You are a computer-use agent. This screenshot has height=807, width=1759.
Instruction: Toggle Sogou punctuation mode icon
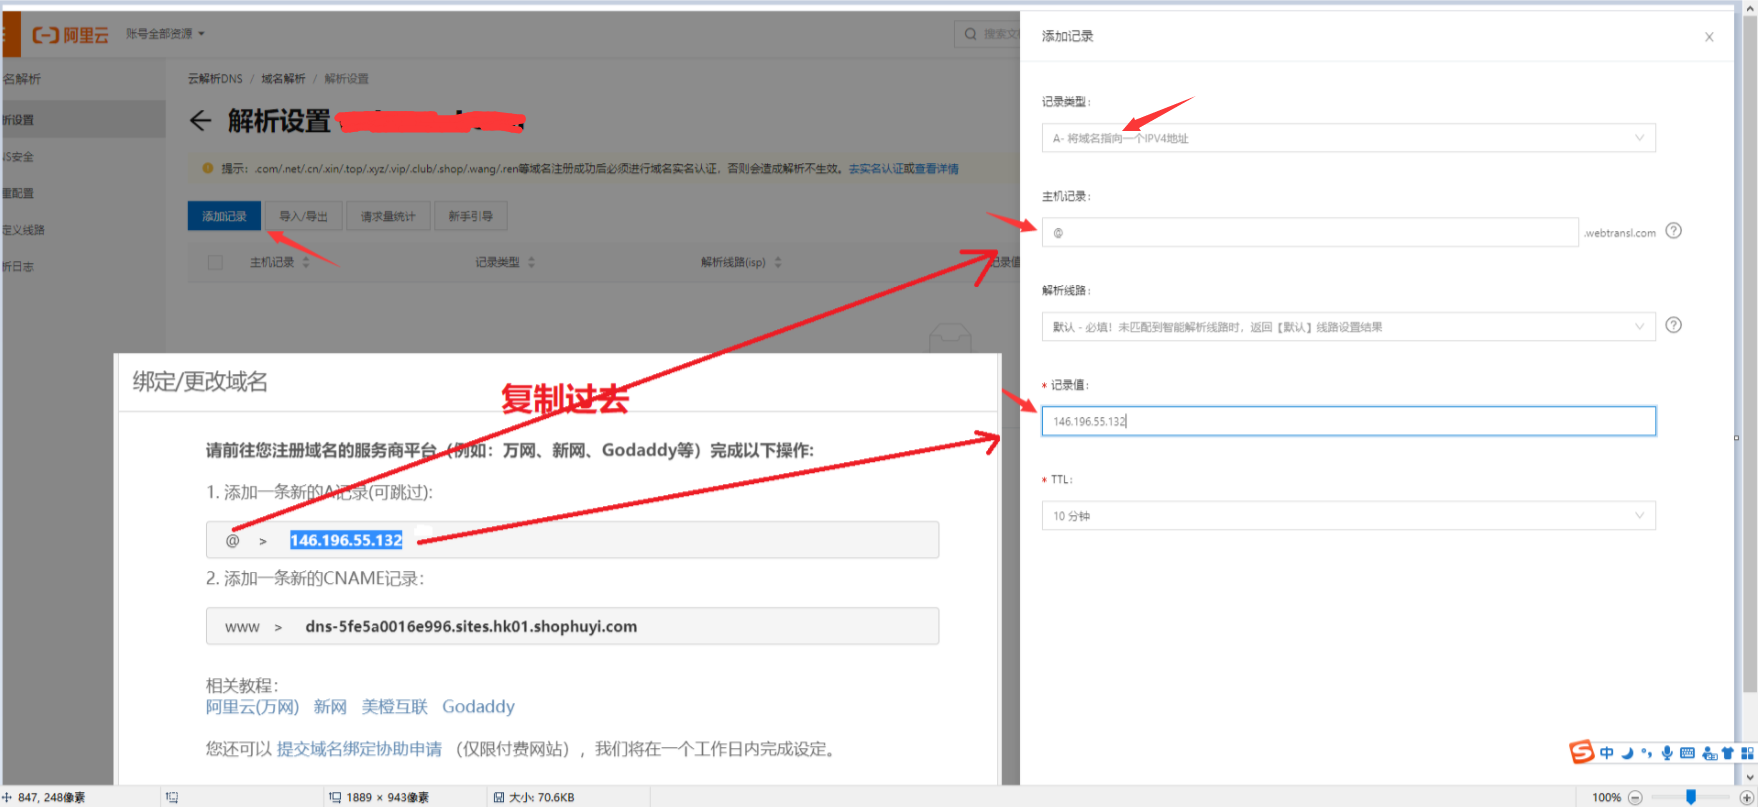1646,753
